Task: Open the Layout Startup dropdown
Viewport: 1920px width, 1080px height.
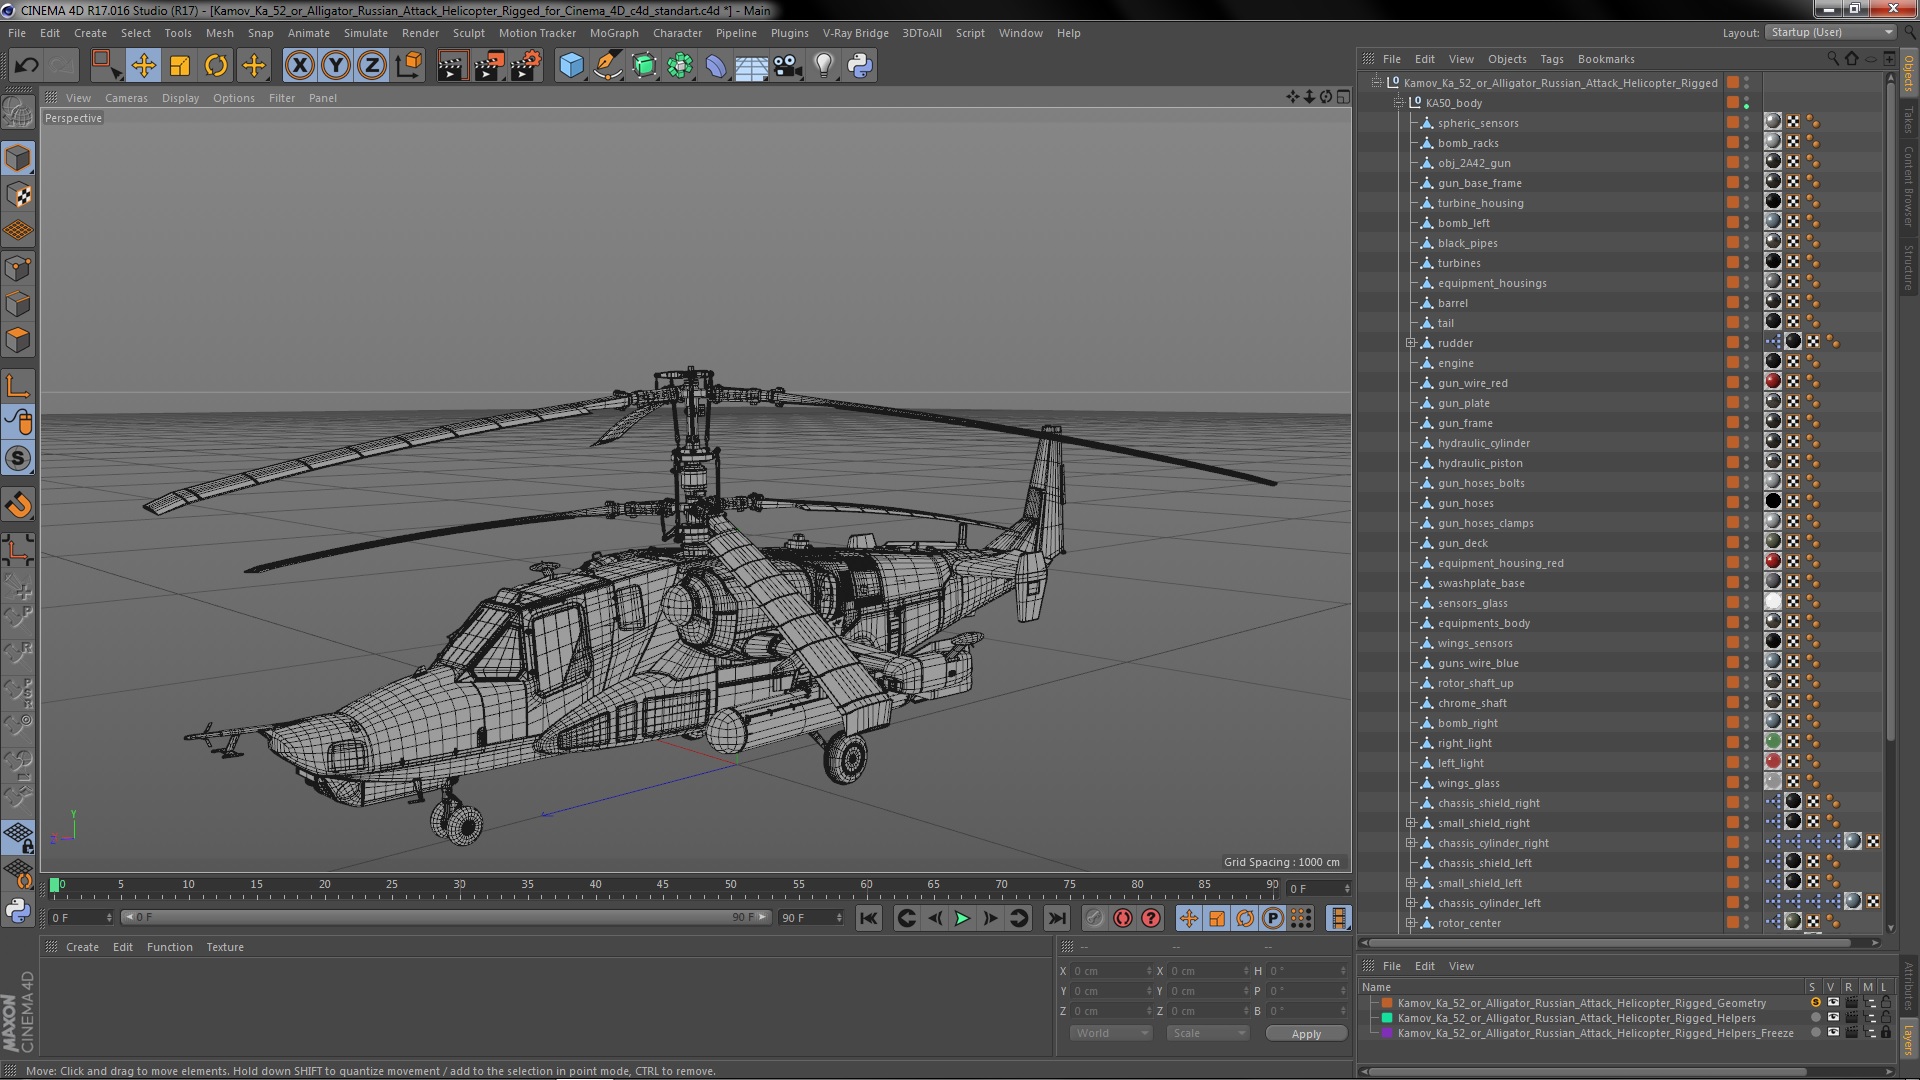Action: coord(1831,33)
